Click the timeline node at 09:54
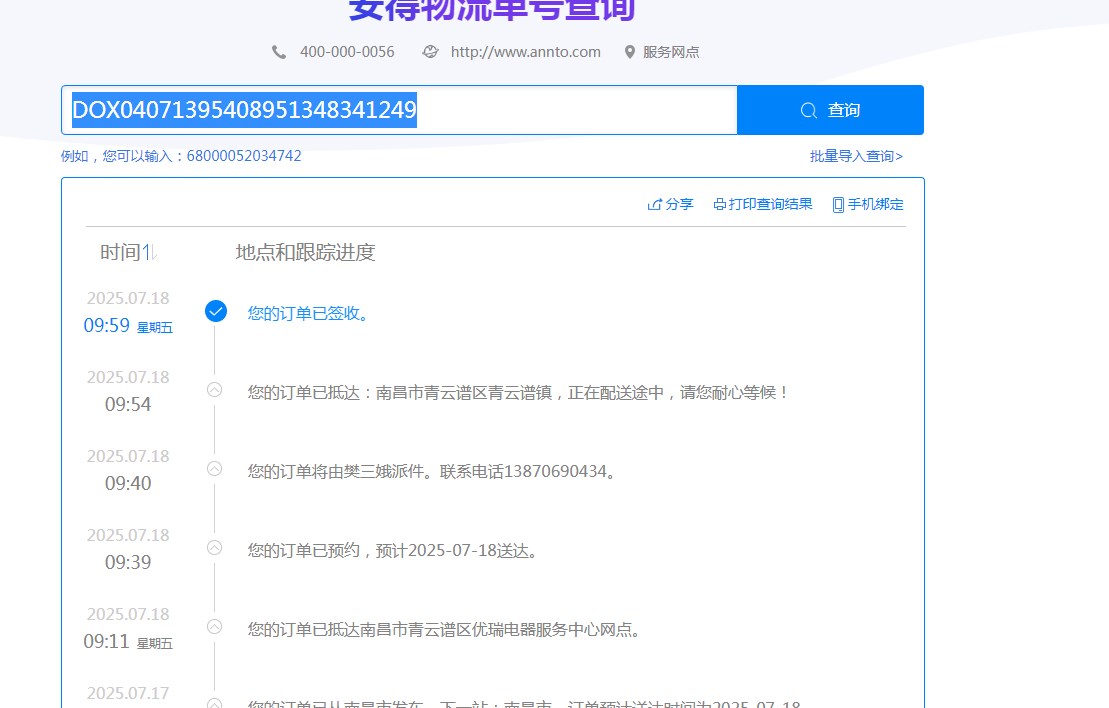This screenshot has width=1109, height=708. tap(214, 390)
